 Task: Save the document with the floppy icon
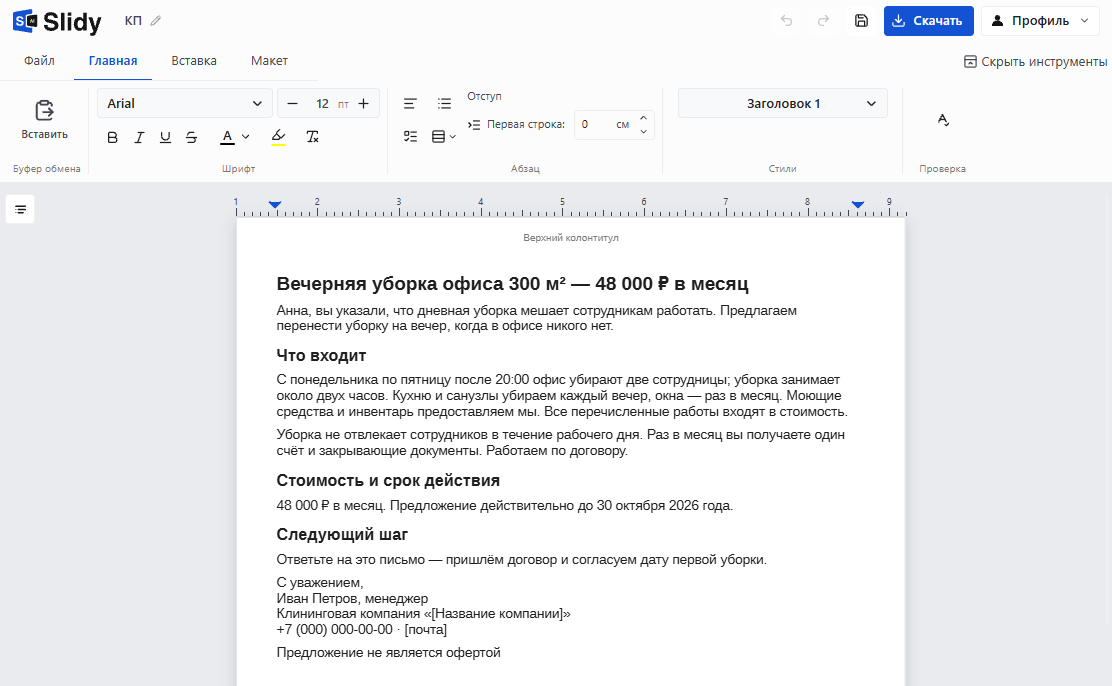coord(861,21)
